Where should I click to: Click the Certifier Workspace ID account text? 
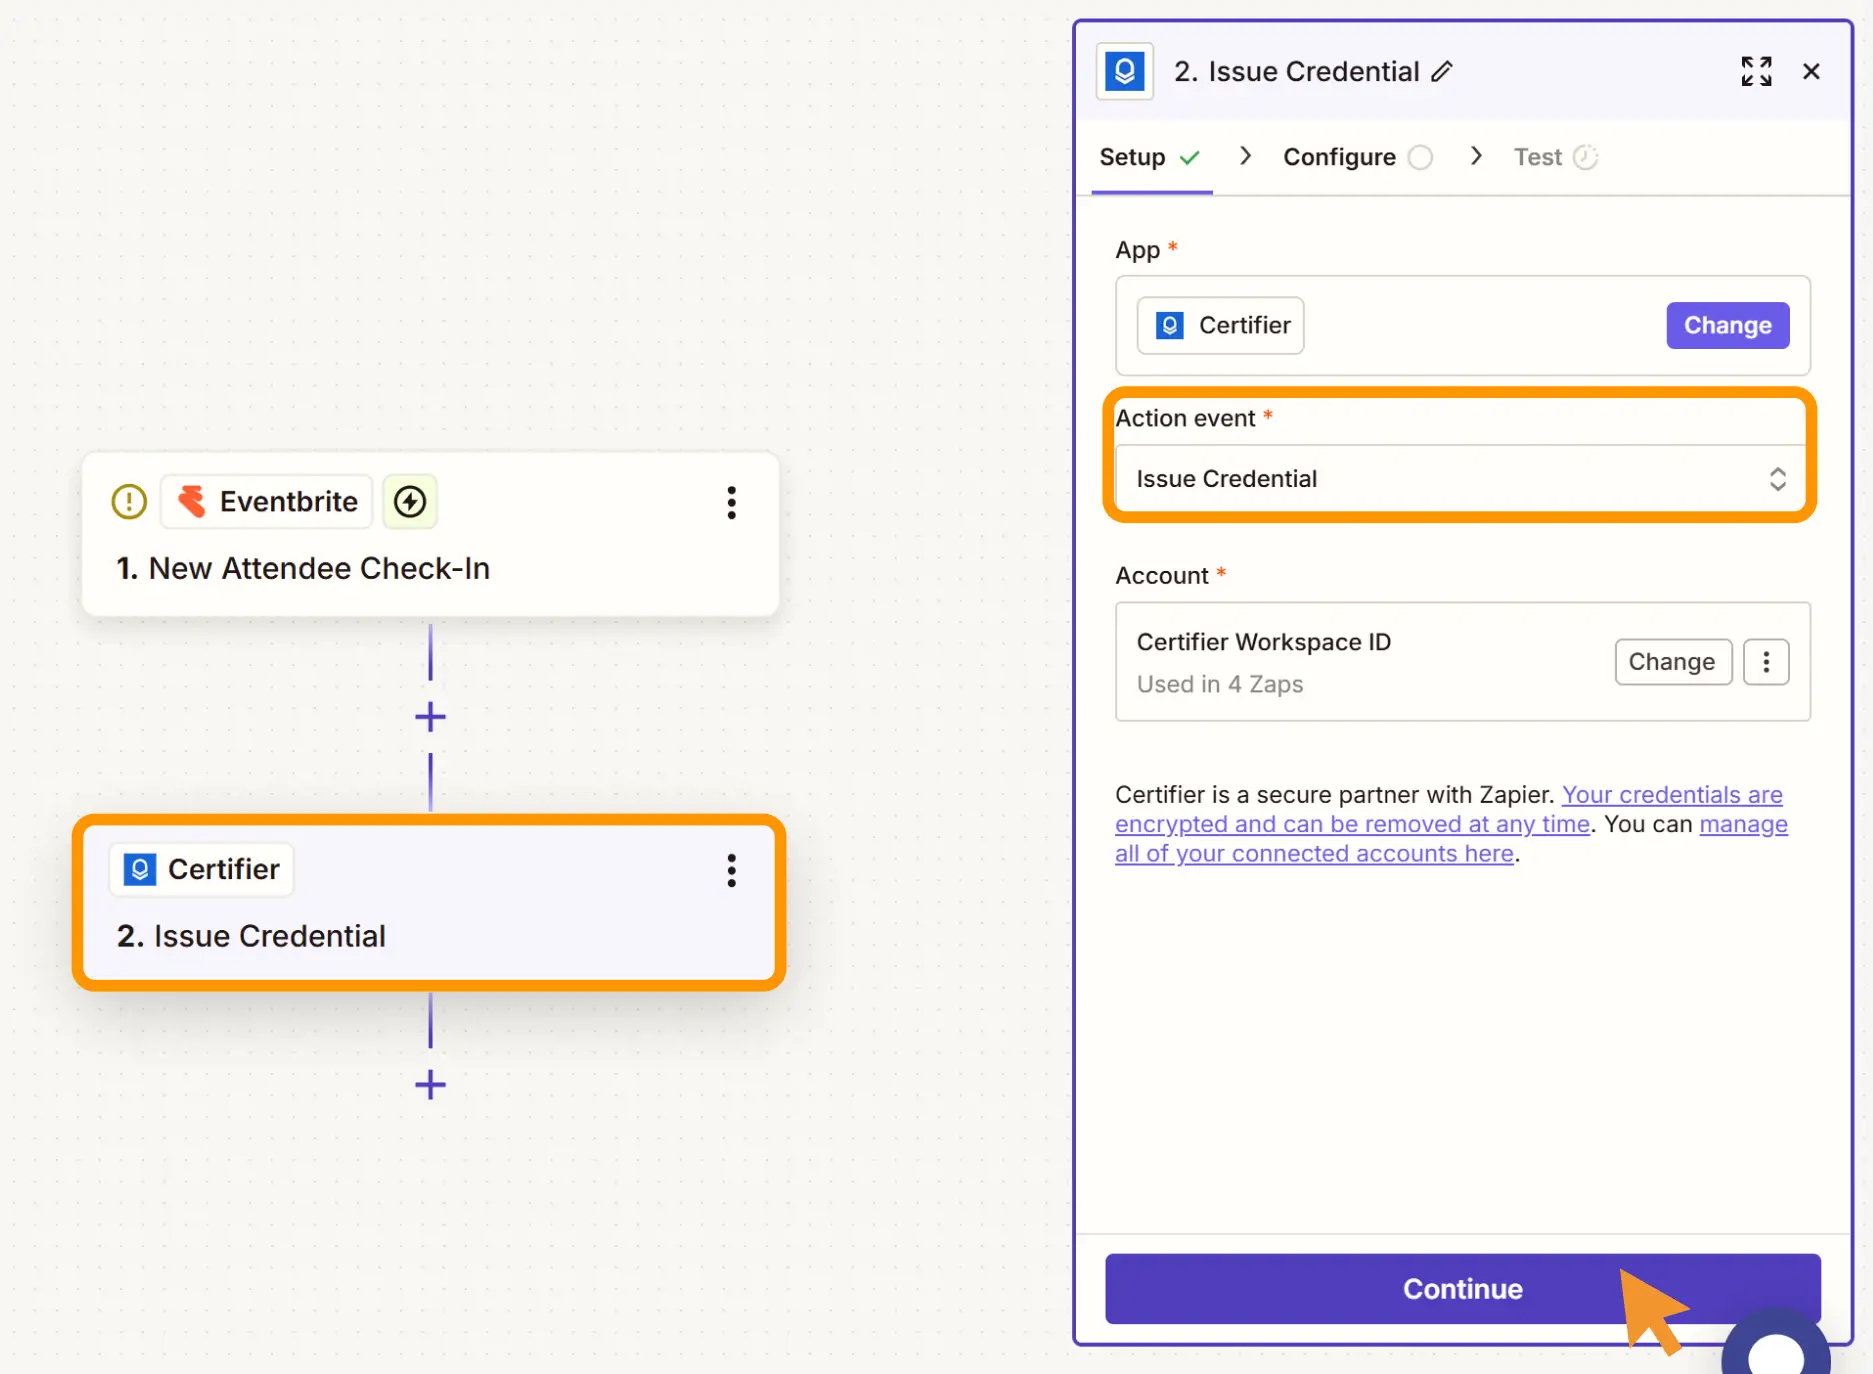point(1263,641)
